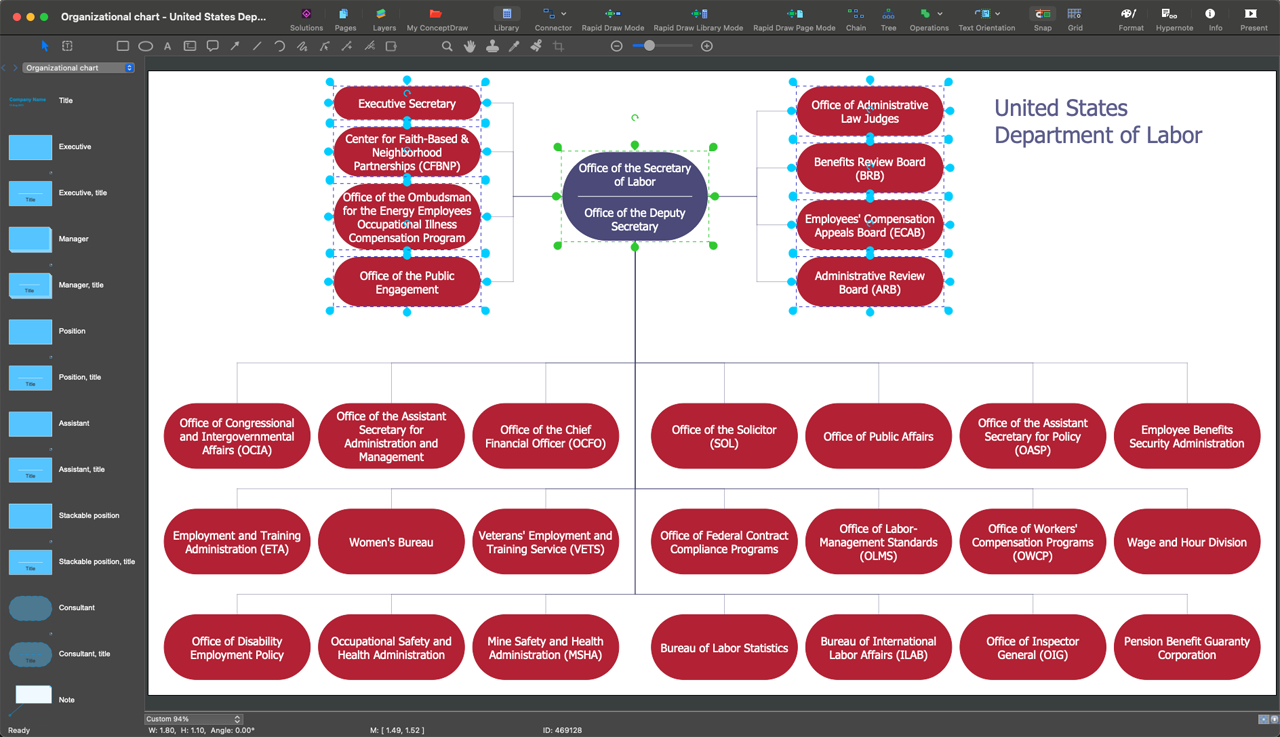Select the Crop tool
This screenshot has height=737, width=1280.
click(558, 46)
